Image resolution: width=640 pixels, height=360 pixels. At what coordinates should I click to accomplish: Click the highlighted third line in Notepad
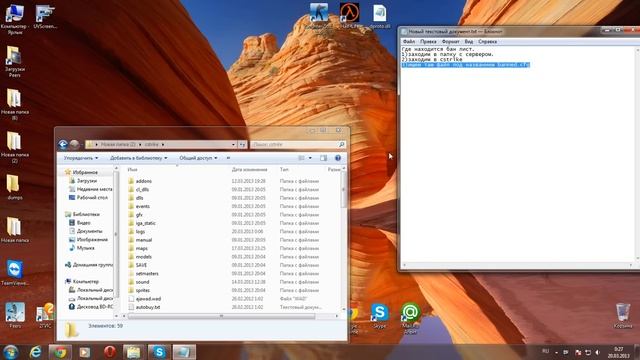pos(465,64)
